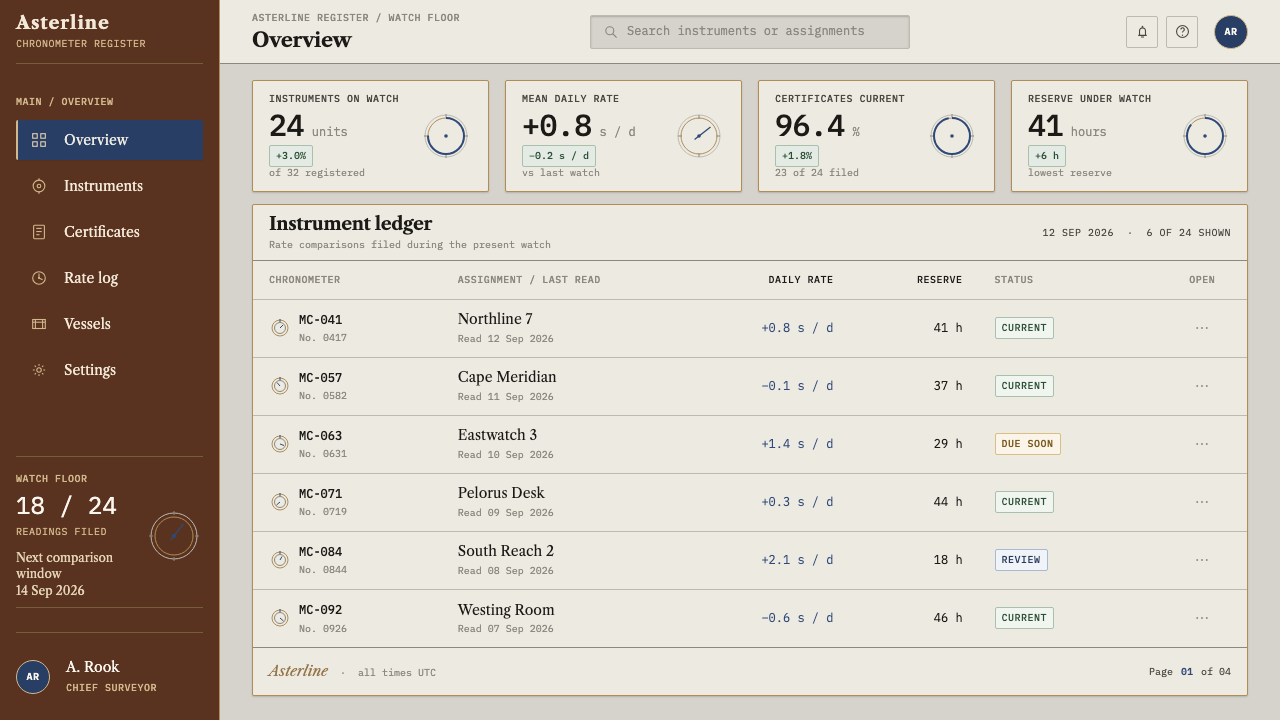1280x720 pixels.
Task: Open more options for Westing Room row
Action: (x=1202, y=618)
